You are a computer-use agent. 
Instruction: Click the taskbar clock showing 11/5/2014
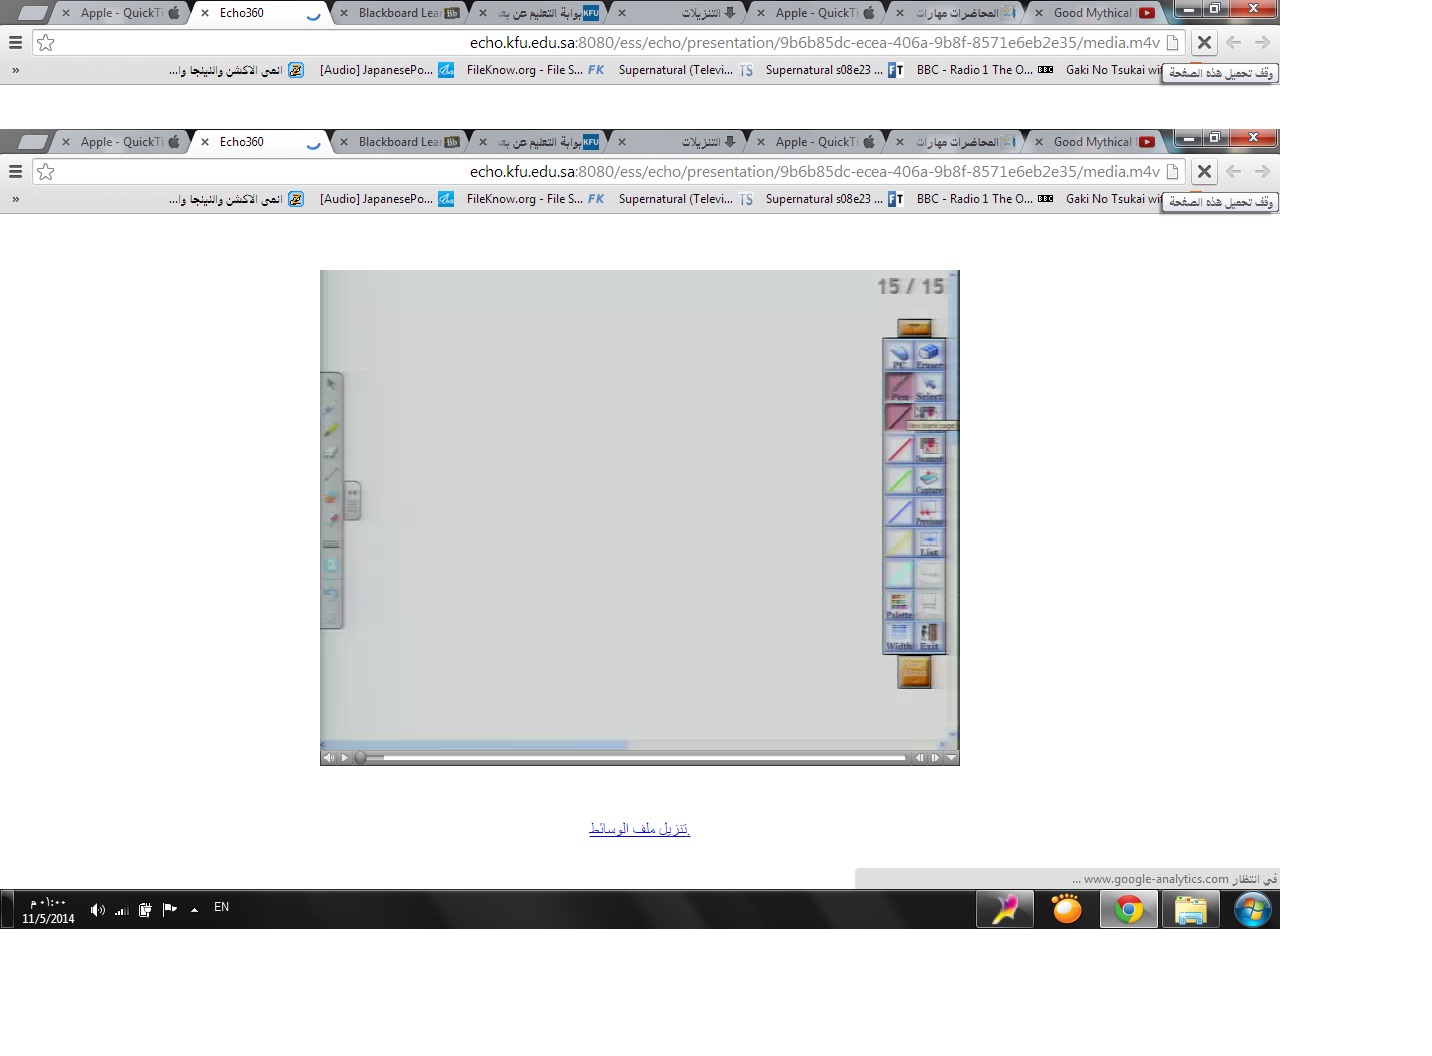tap(48, 911)
